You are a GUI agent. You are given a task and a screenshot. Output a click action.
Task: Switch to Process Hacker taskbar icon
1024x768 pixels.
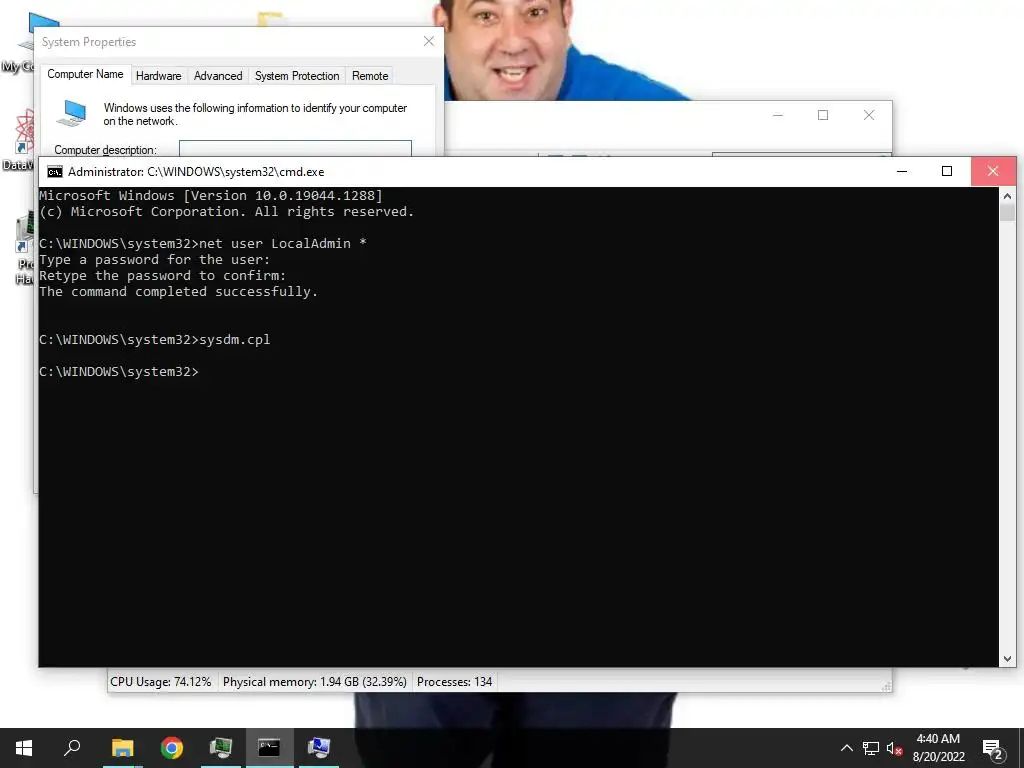click(221, 748)
